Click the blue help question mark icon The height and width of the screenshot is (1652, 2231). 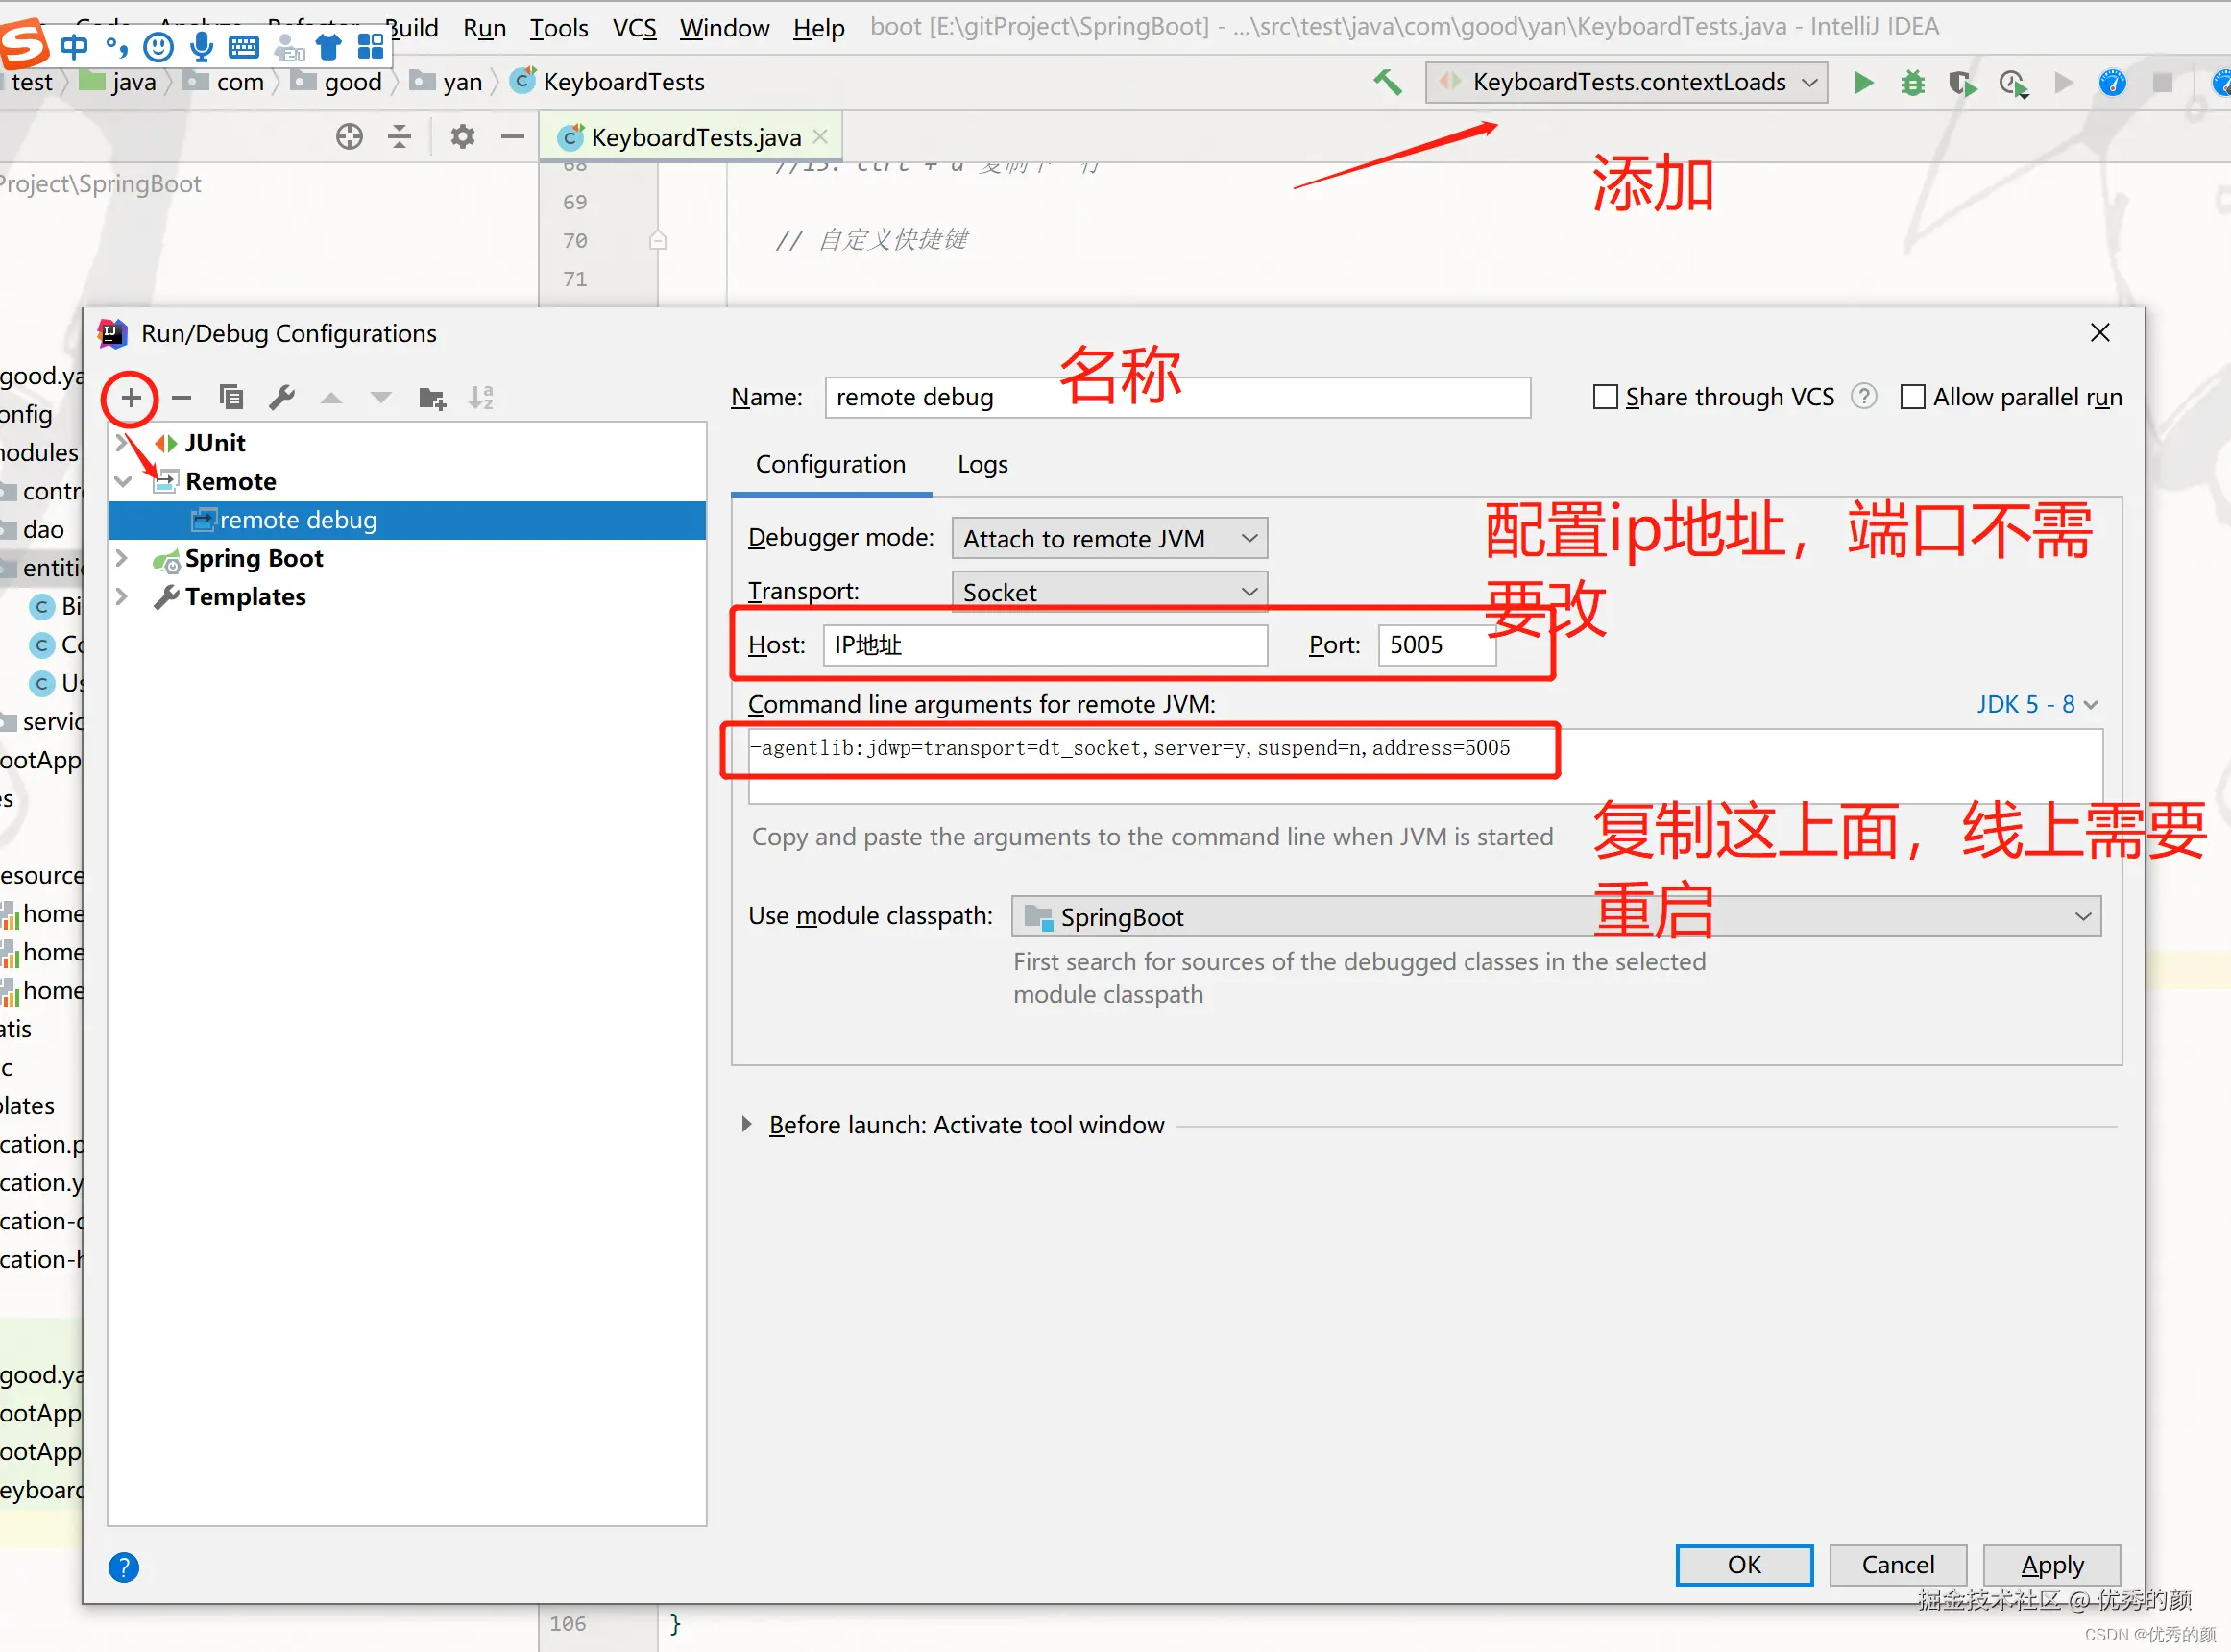pyautogui.click(x=124, y=1567)
